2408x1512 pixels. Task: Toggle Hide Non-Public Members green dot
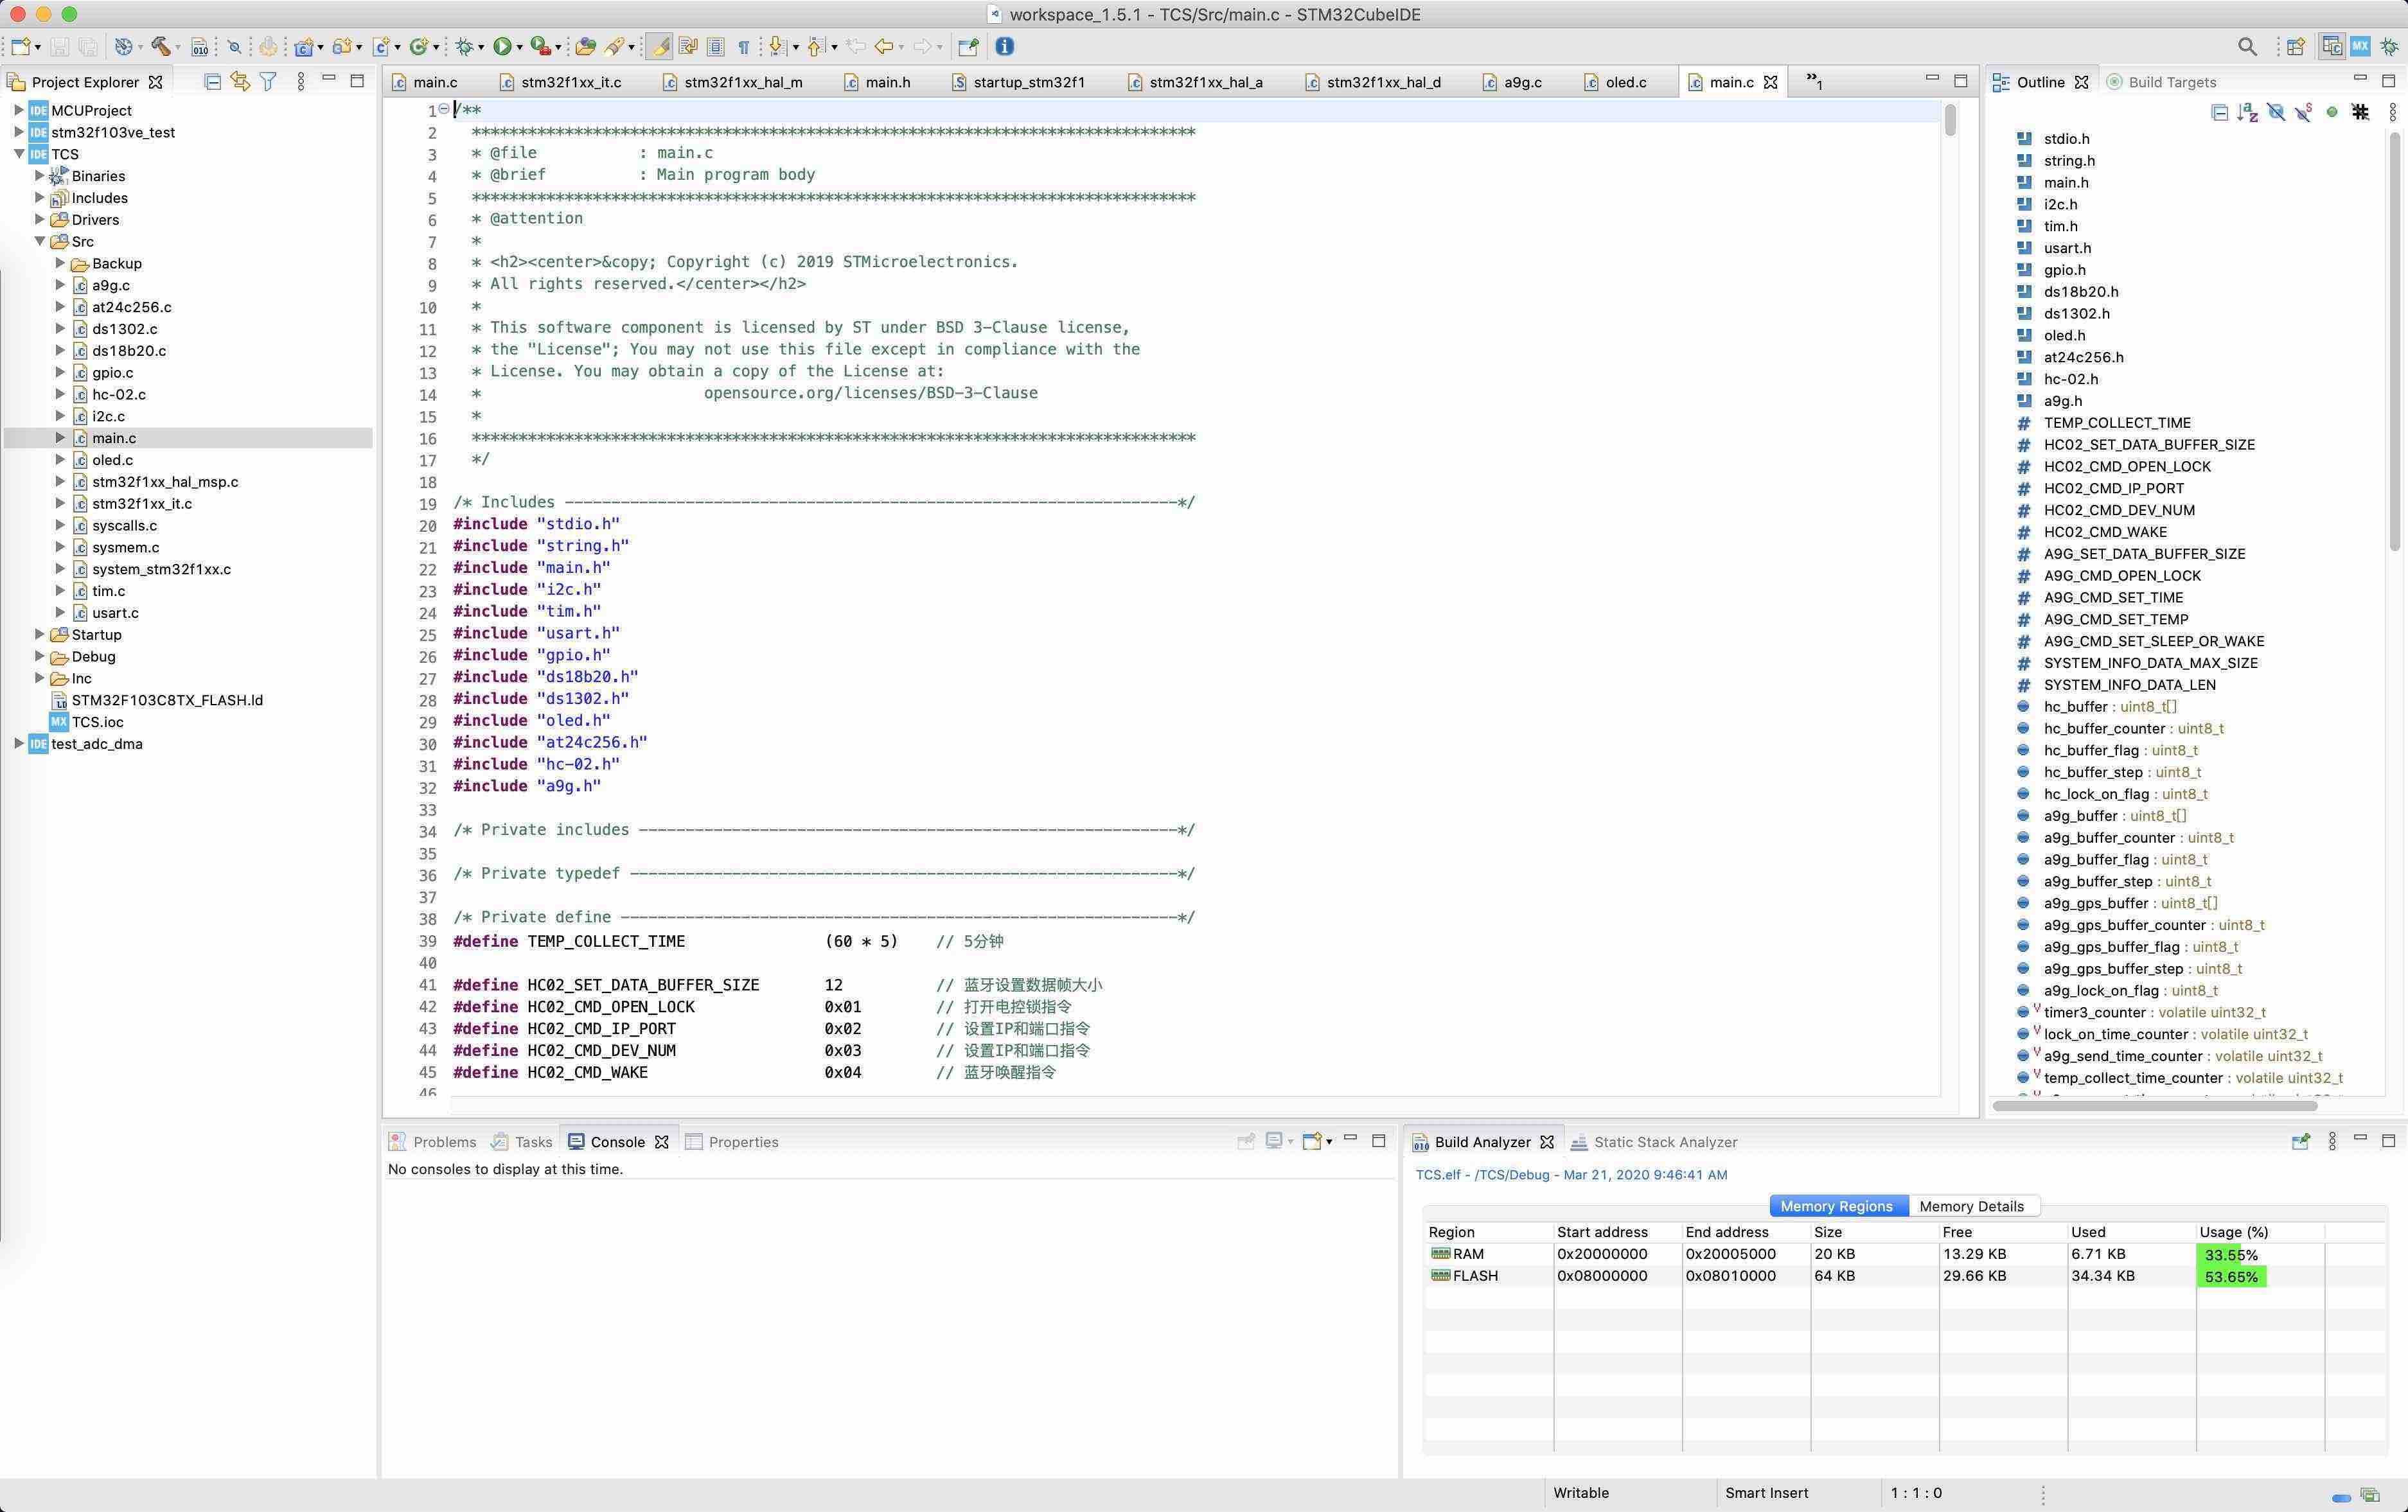2332,113
